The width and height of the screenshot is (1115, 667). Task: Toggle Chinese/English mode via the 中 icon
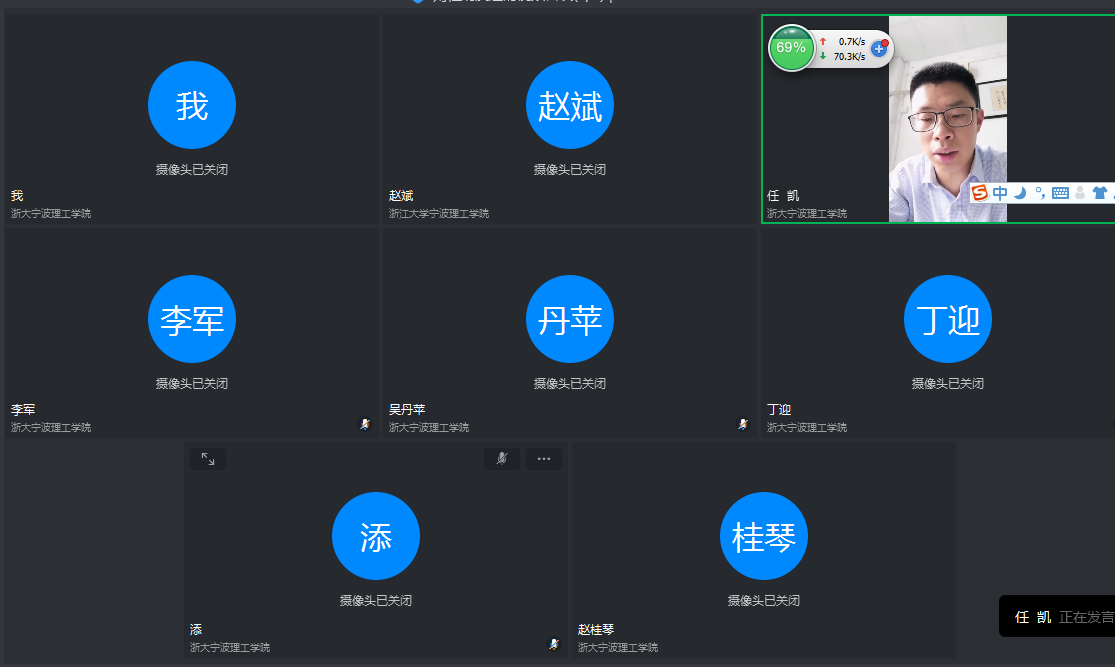(1000, 193)
